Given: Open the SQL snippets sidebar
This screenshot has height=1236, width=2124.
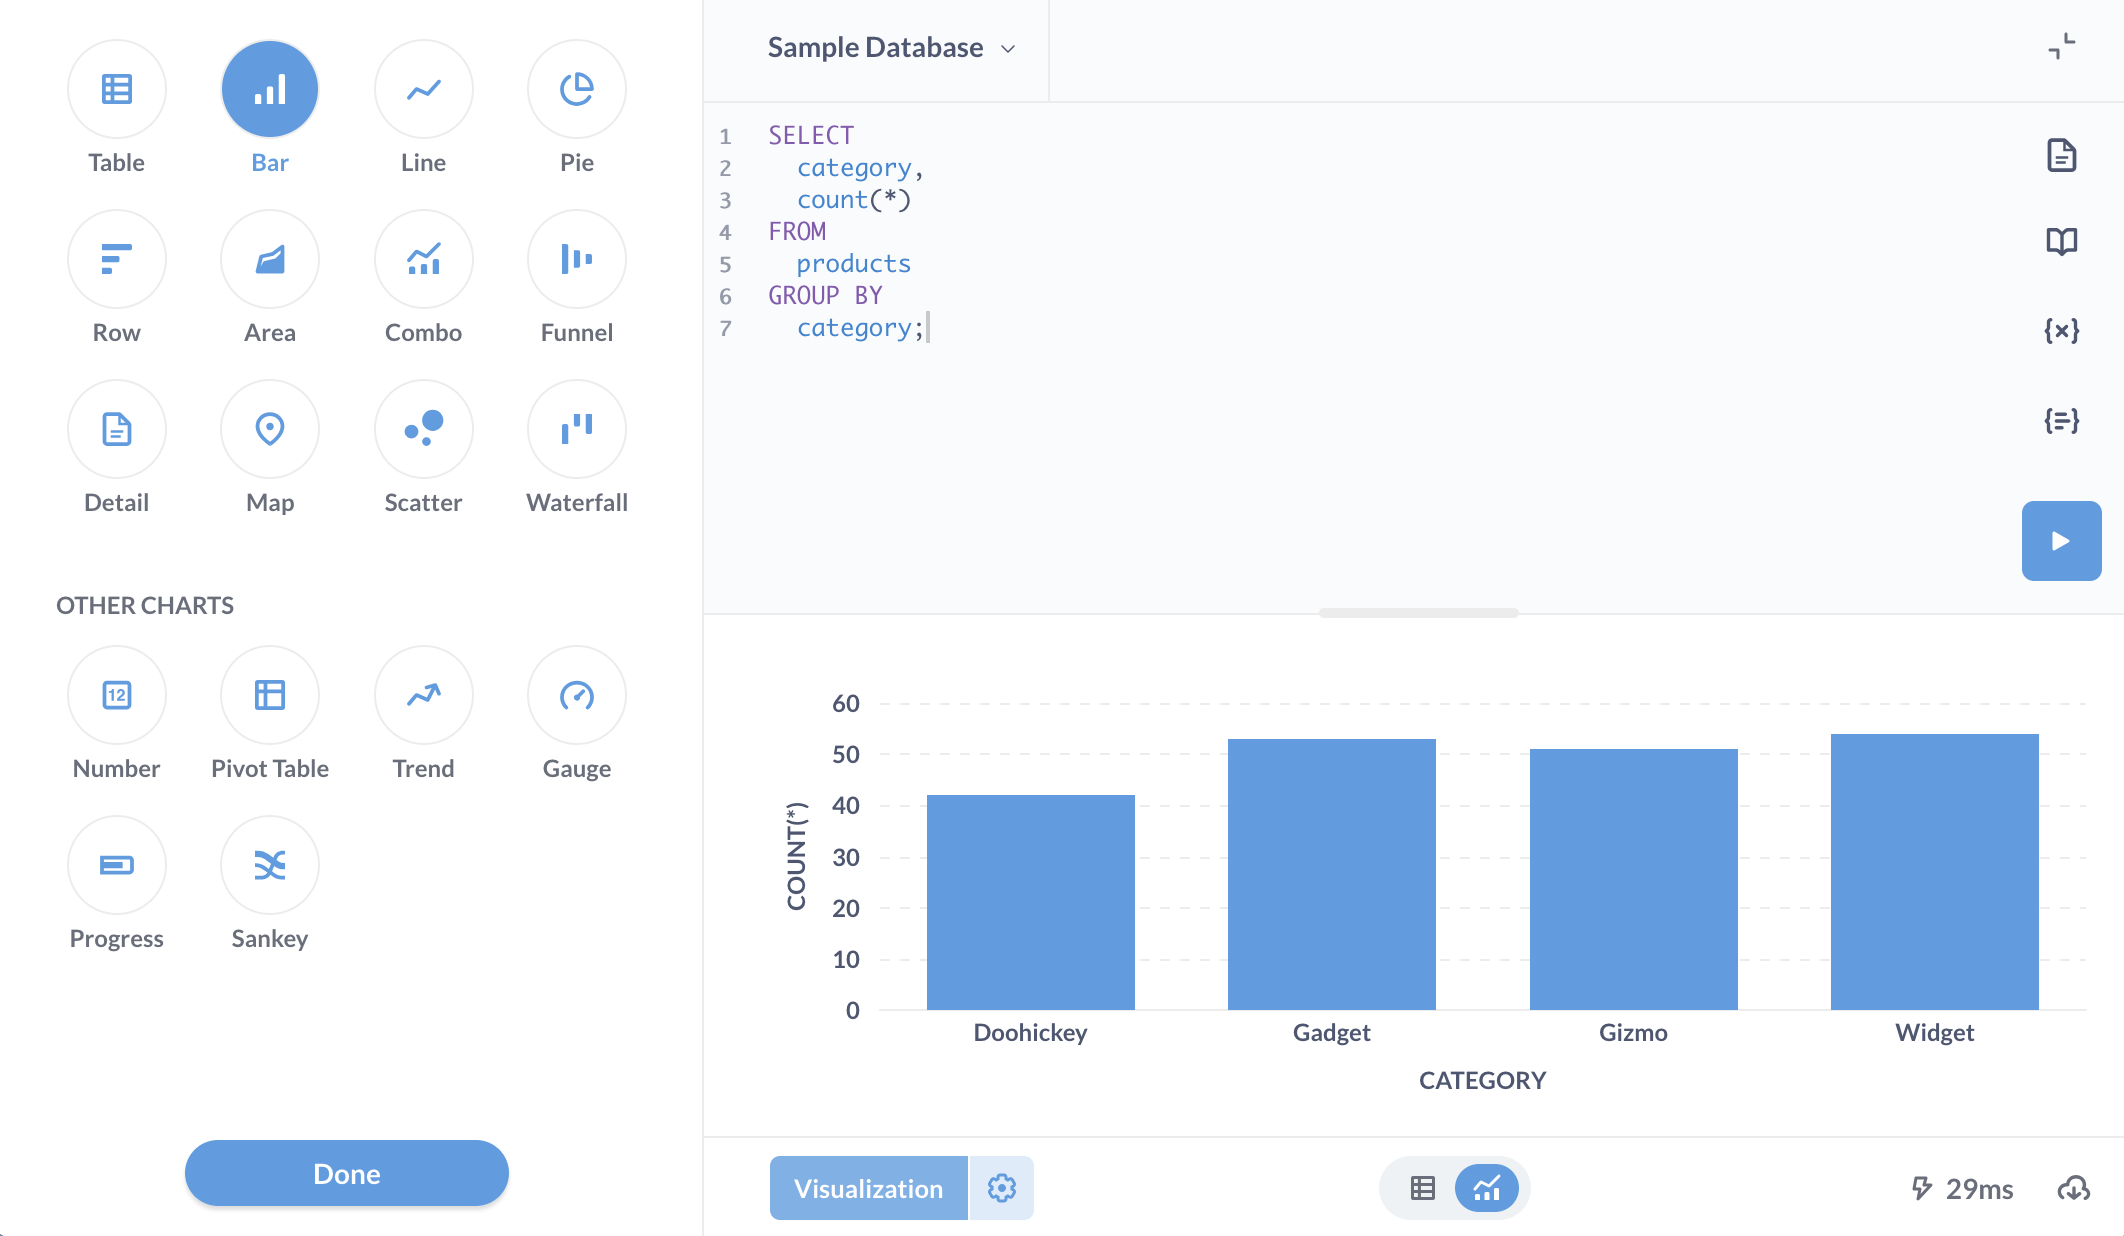Looking at the screenshot, I should (x=2061, y=421).
